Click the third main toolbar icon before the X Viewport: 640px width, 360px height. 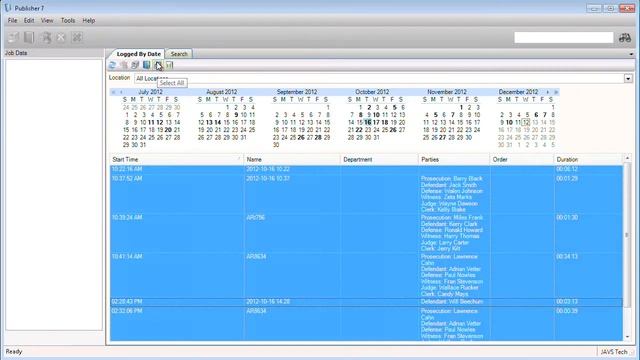[46, 38]
